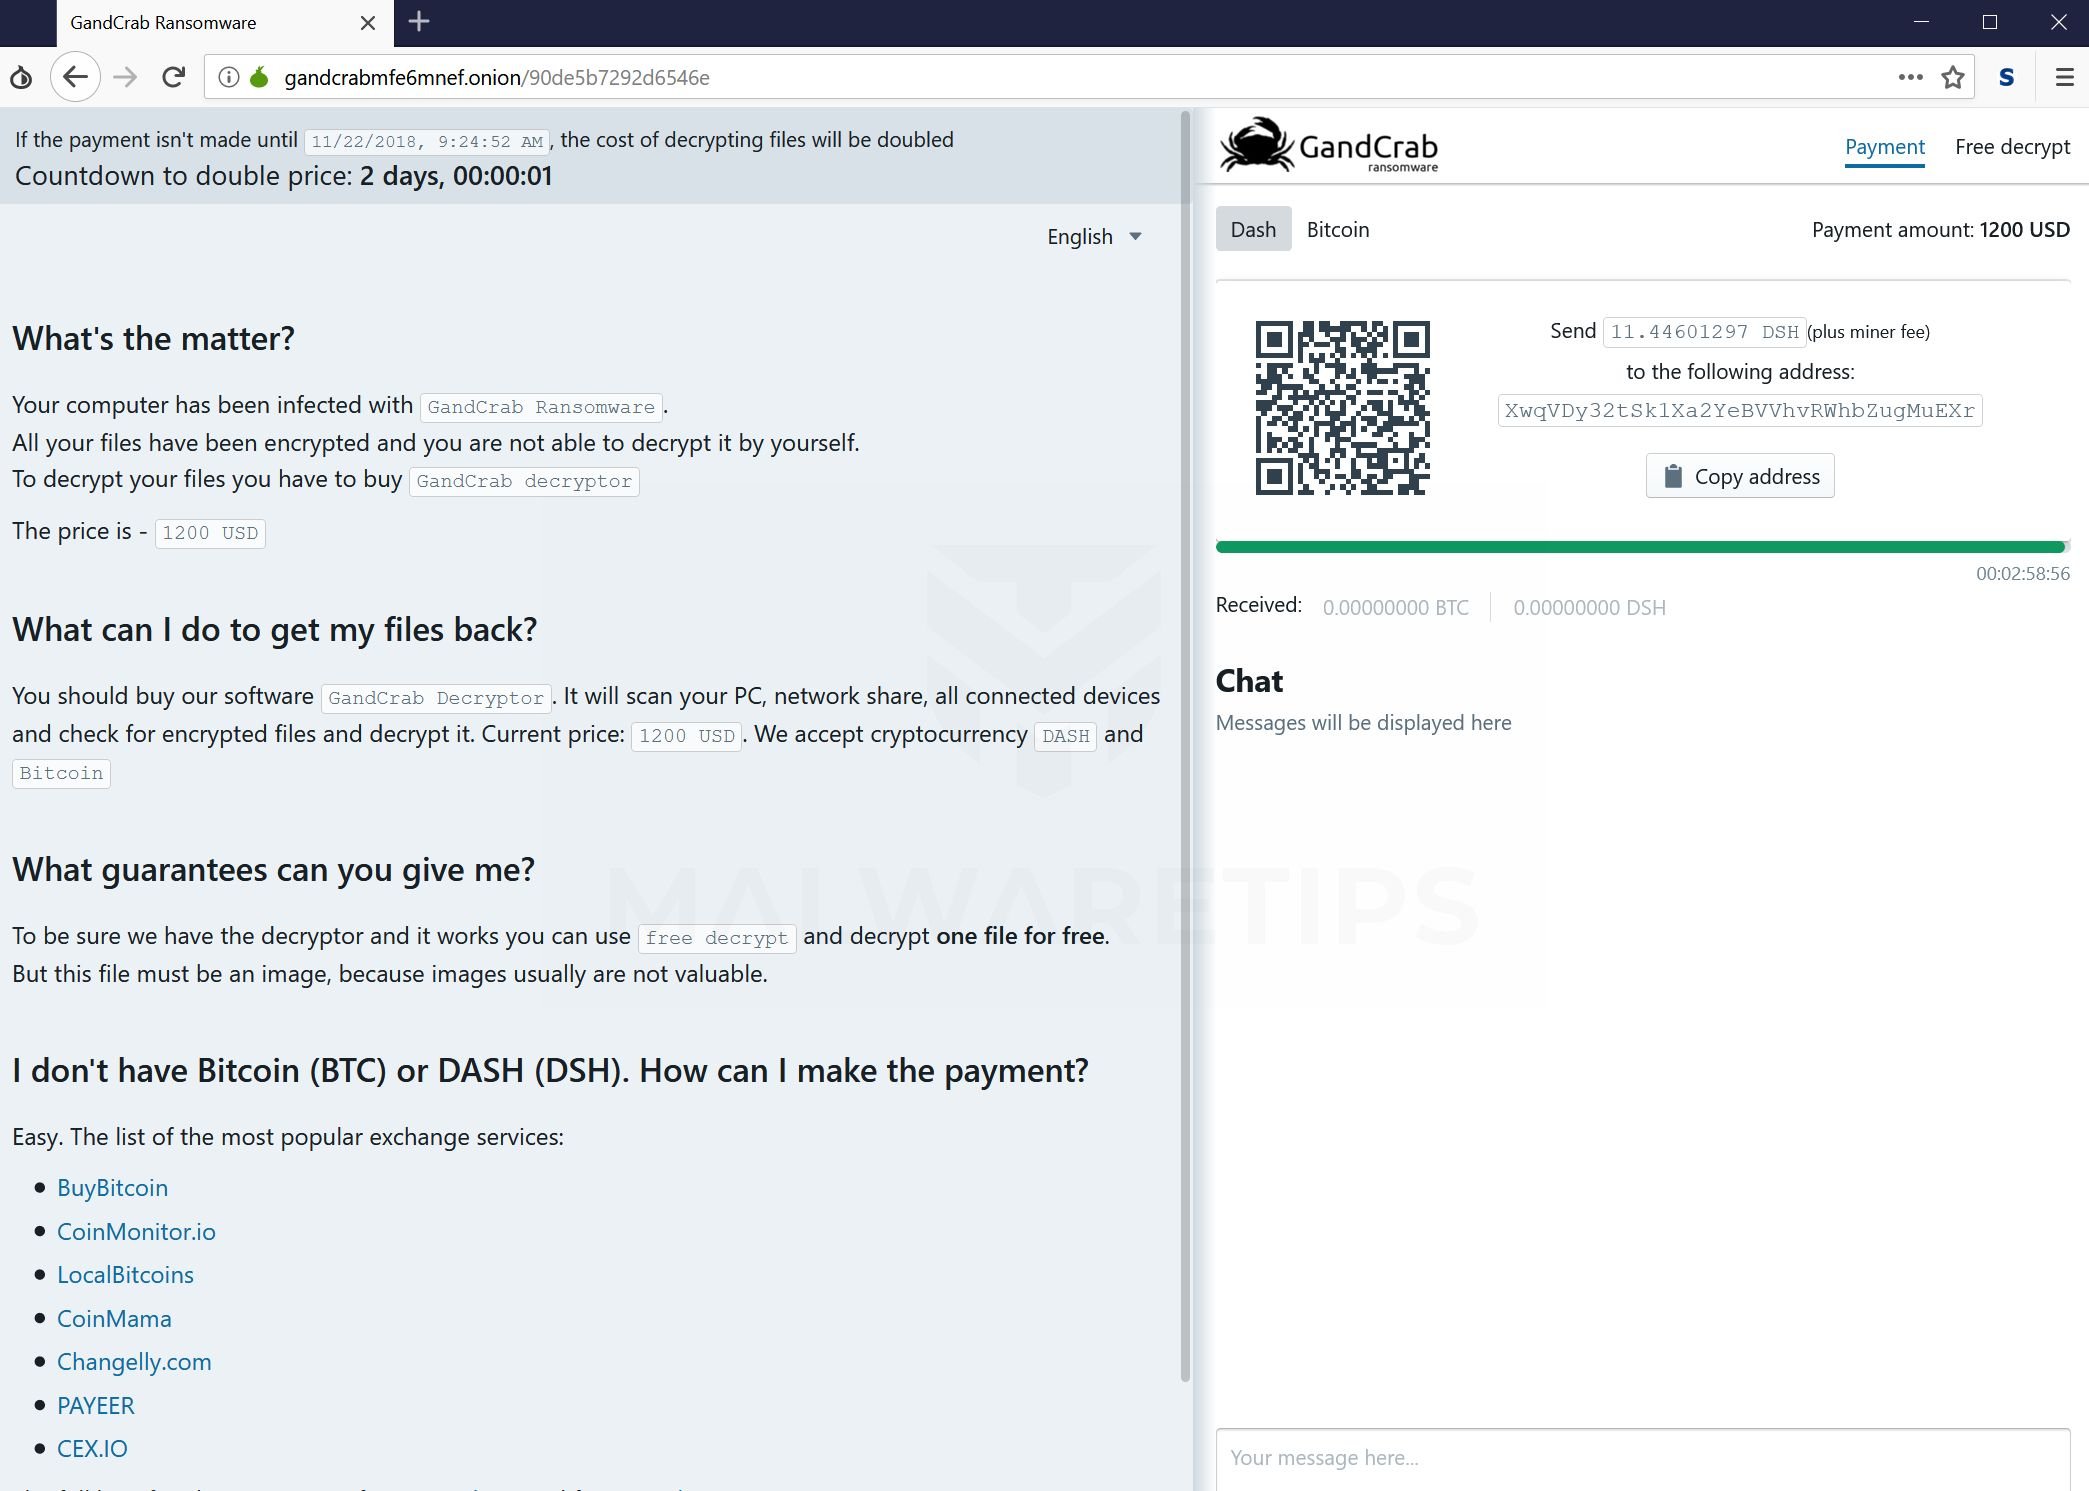Click the green payment timer progress bar
Image resolution: width=2089 pixels, height=1491 pixels.
point(1640,547)
